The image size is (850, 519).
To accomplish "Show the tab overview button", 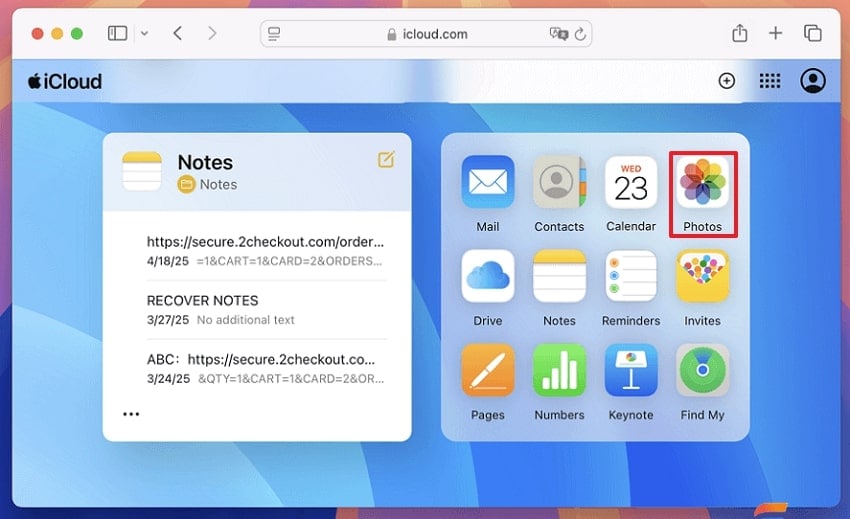I will click(812, 33).
